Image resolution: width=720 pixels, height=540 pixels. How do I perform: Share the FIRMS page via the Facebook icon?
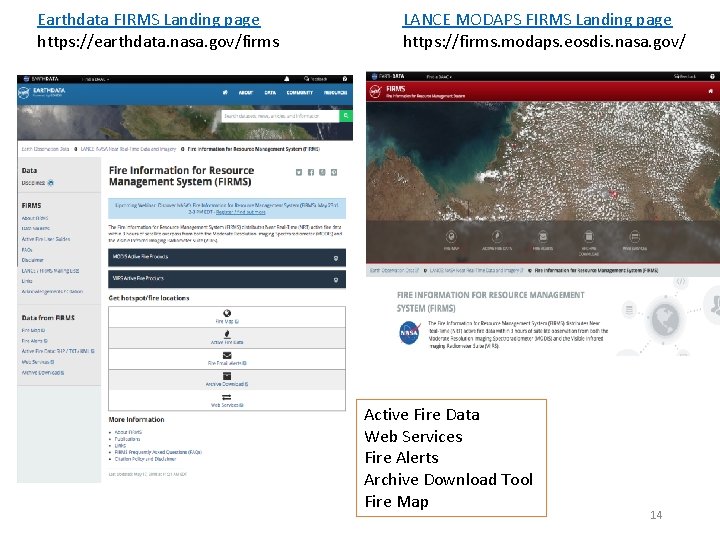[x=311, y=172]
